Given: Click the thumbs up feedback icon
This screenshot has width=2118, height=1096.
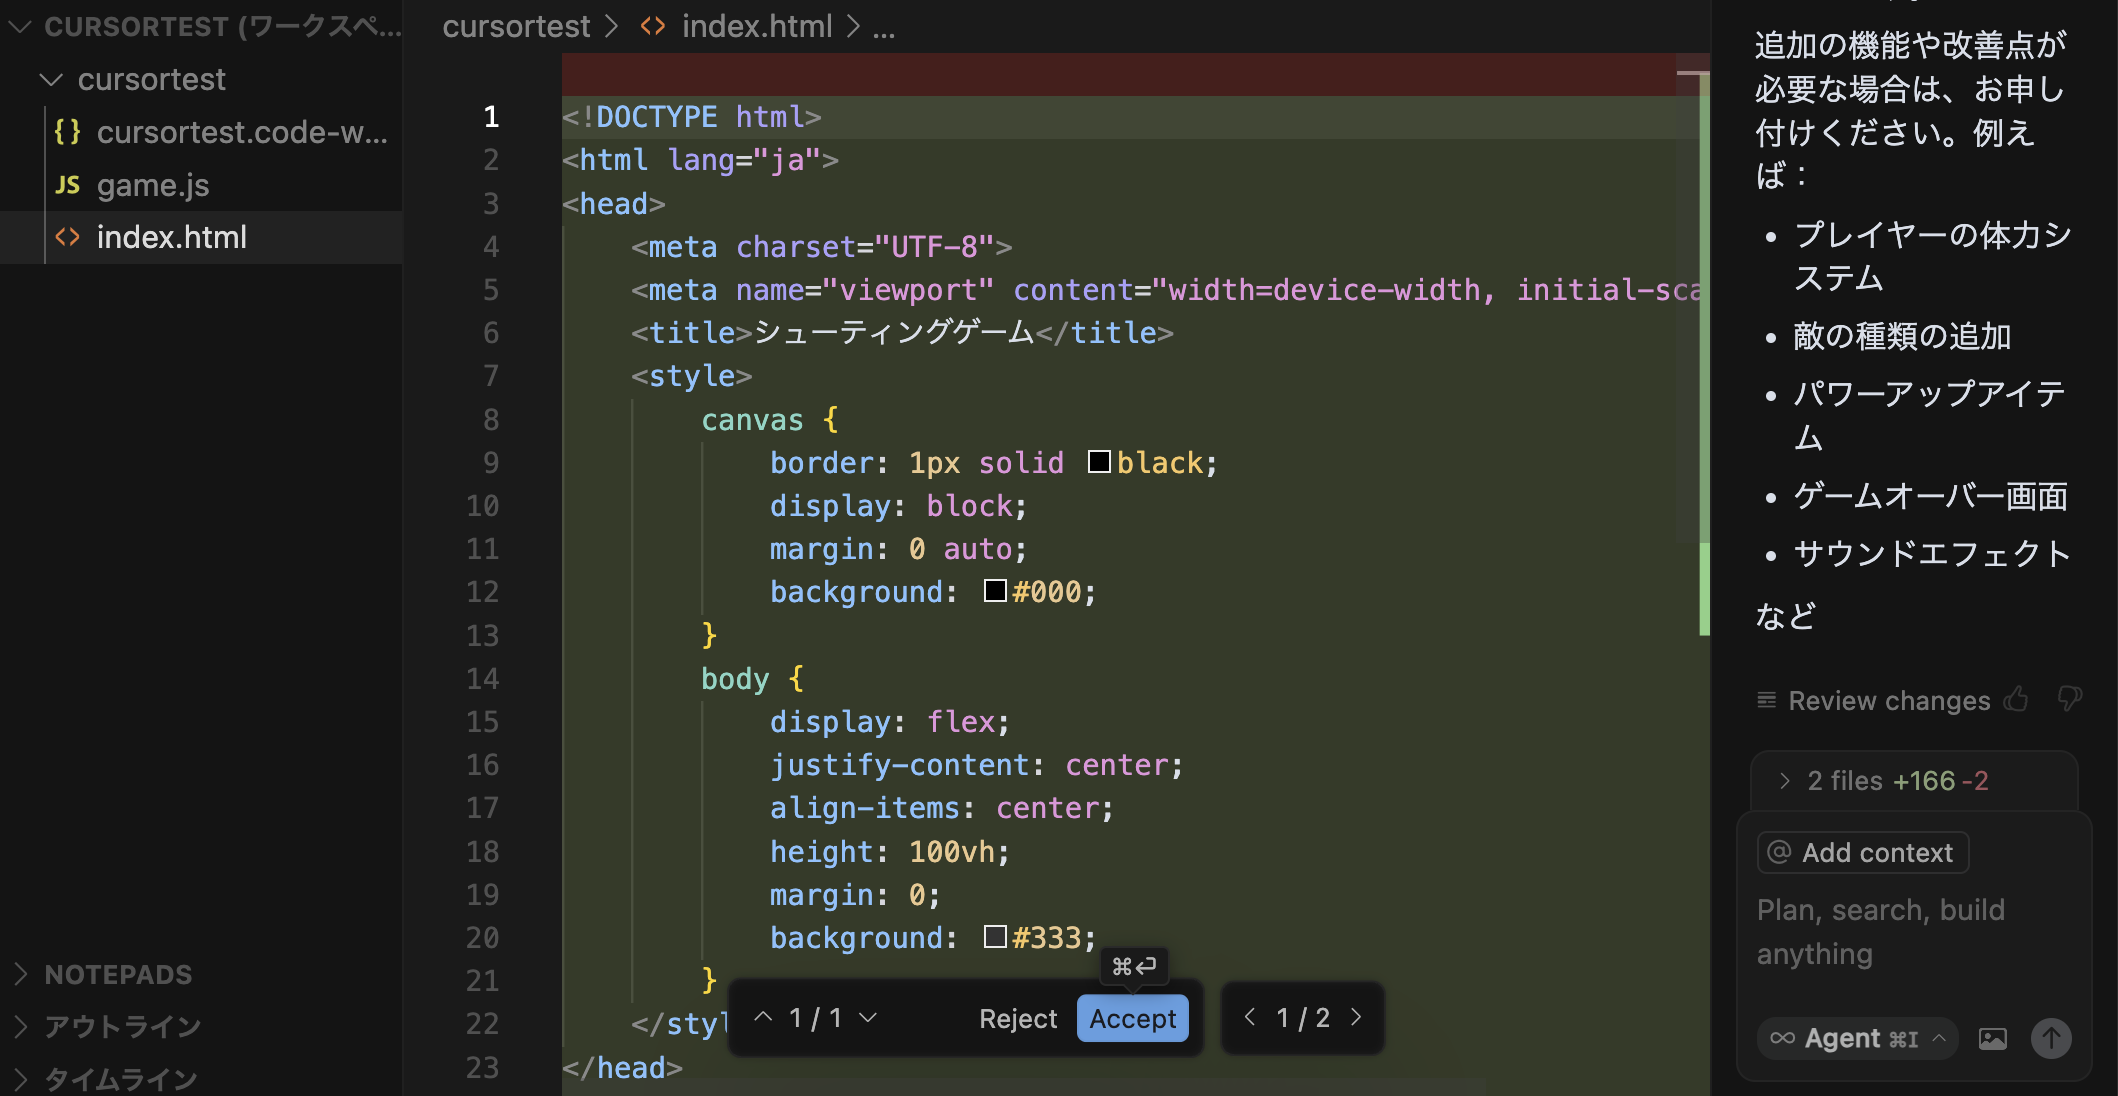Looking at the screenshot, I should [2017, 699].
